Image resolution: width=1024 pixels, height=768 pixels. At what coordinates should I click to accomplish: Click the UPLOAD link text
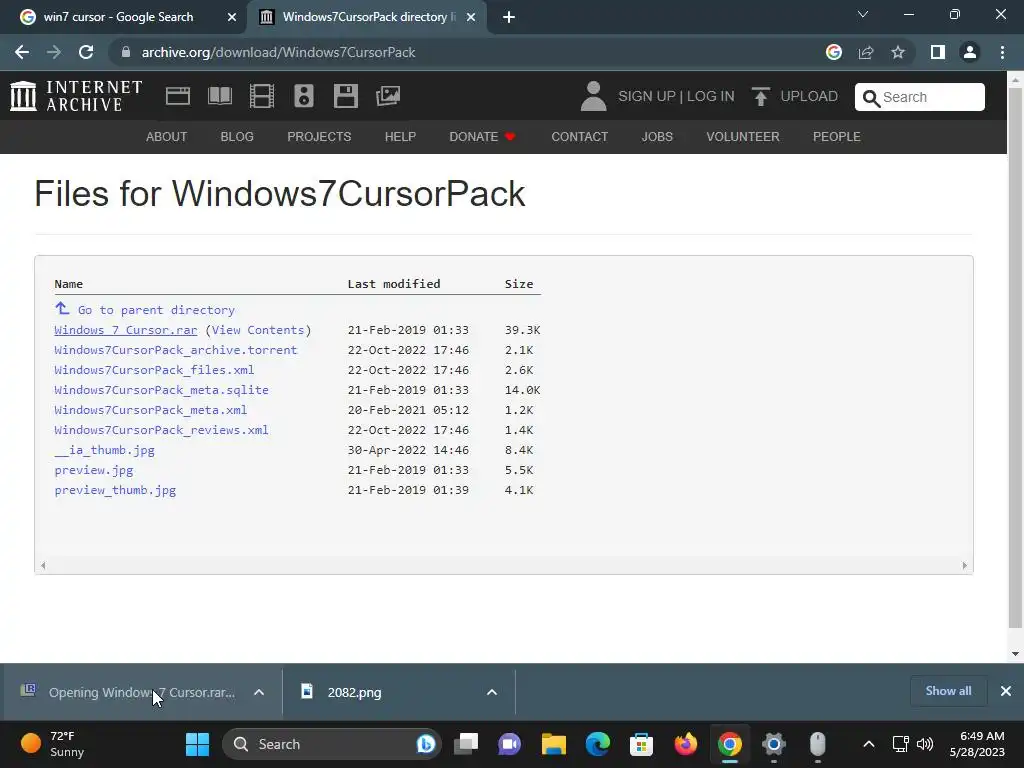809,96
